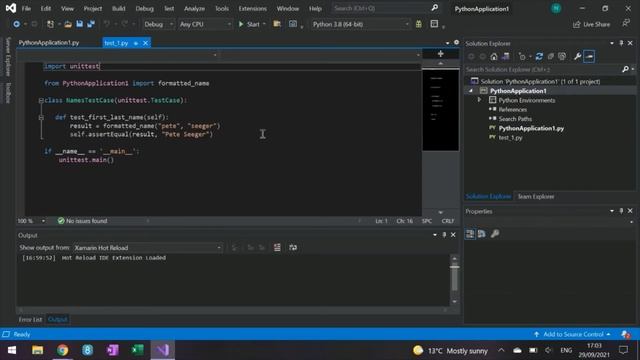This screenshot has height=360, width=640.
Task: Click the Output window vertical scrollbar
Action: [454, 280]
